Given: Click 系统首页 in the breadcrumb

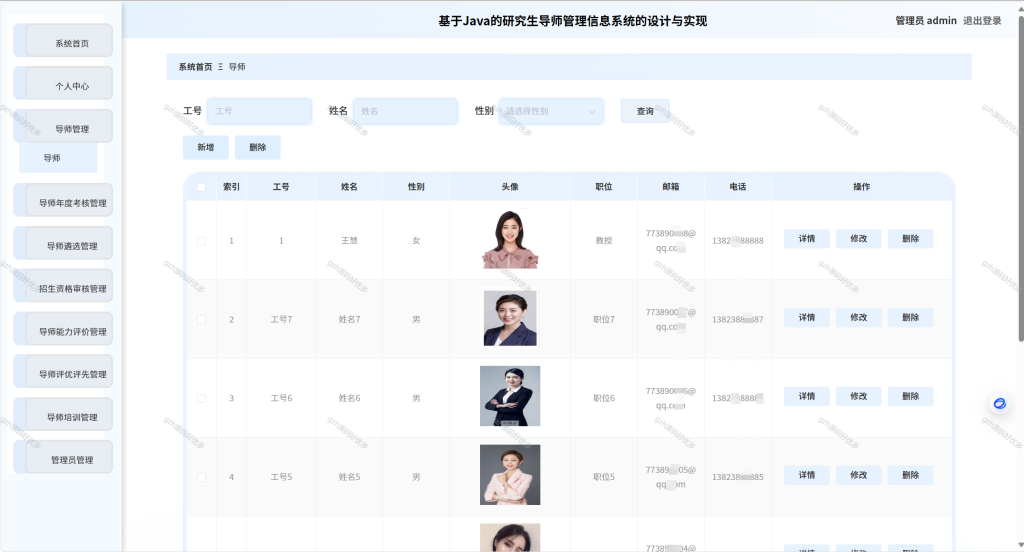Looking at the screenshot, I should point(195,67).
